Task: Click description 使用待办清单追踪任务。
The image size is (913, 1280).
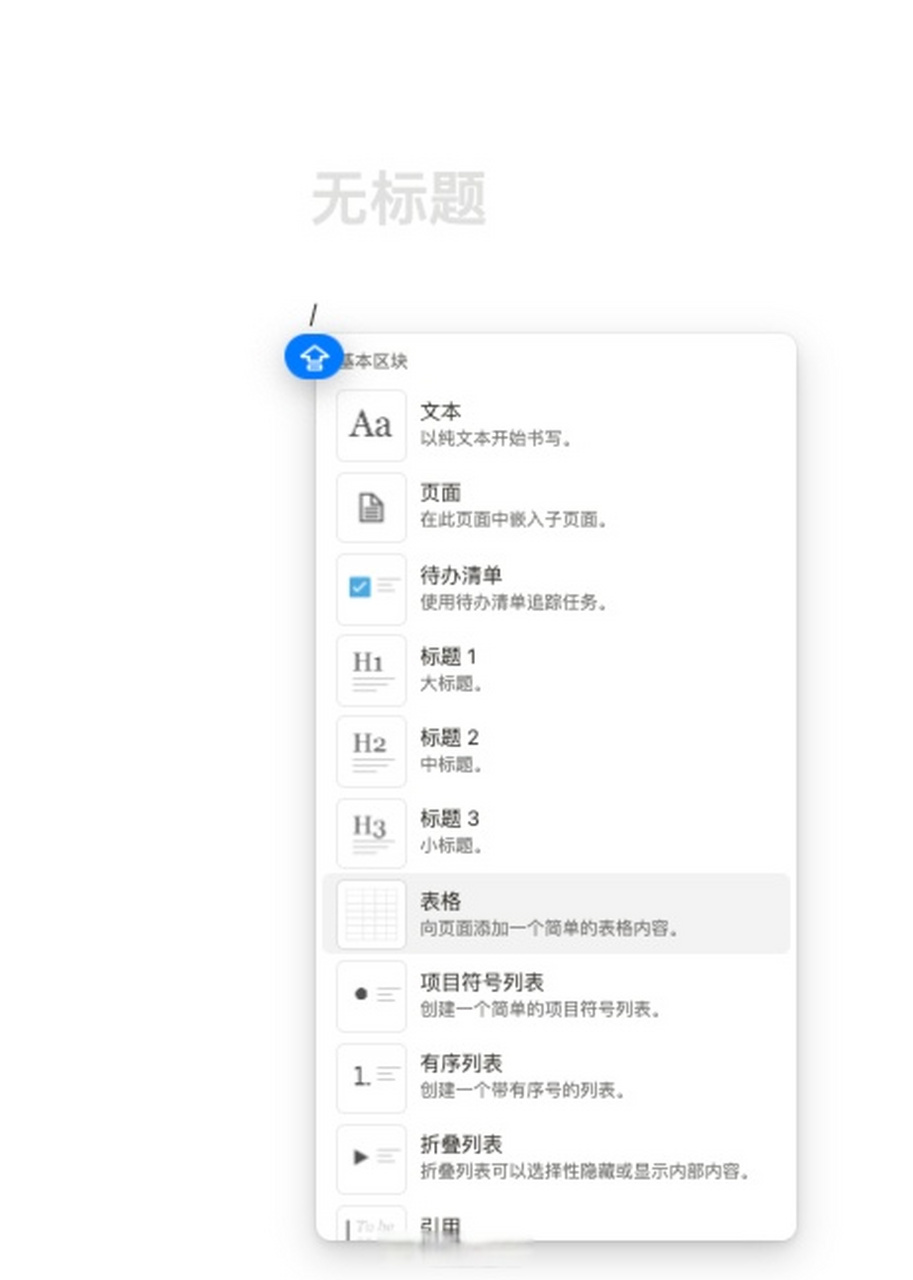Action: pos(515,602)
